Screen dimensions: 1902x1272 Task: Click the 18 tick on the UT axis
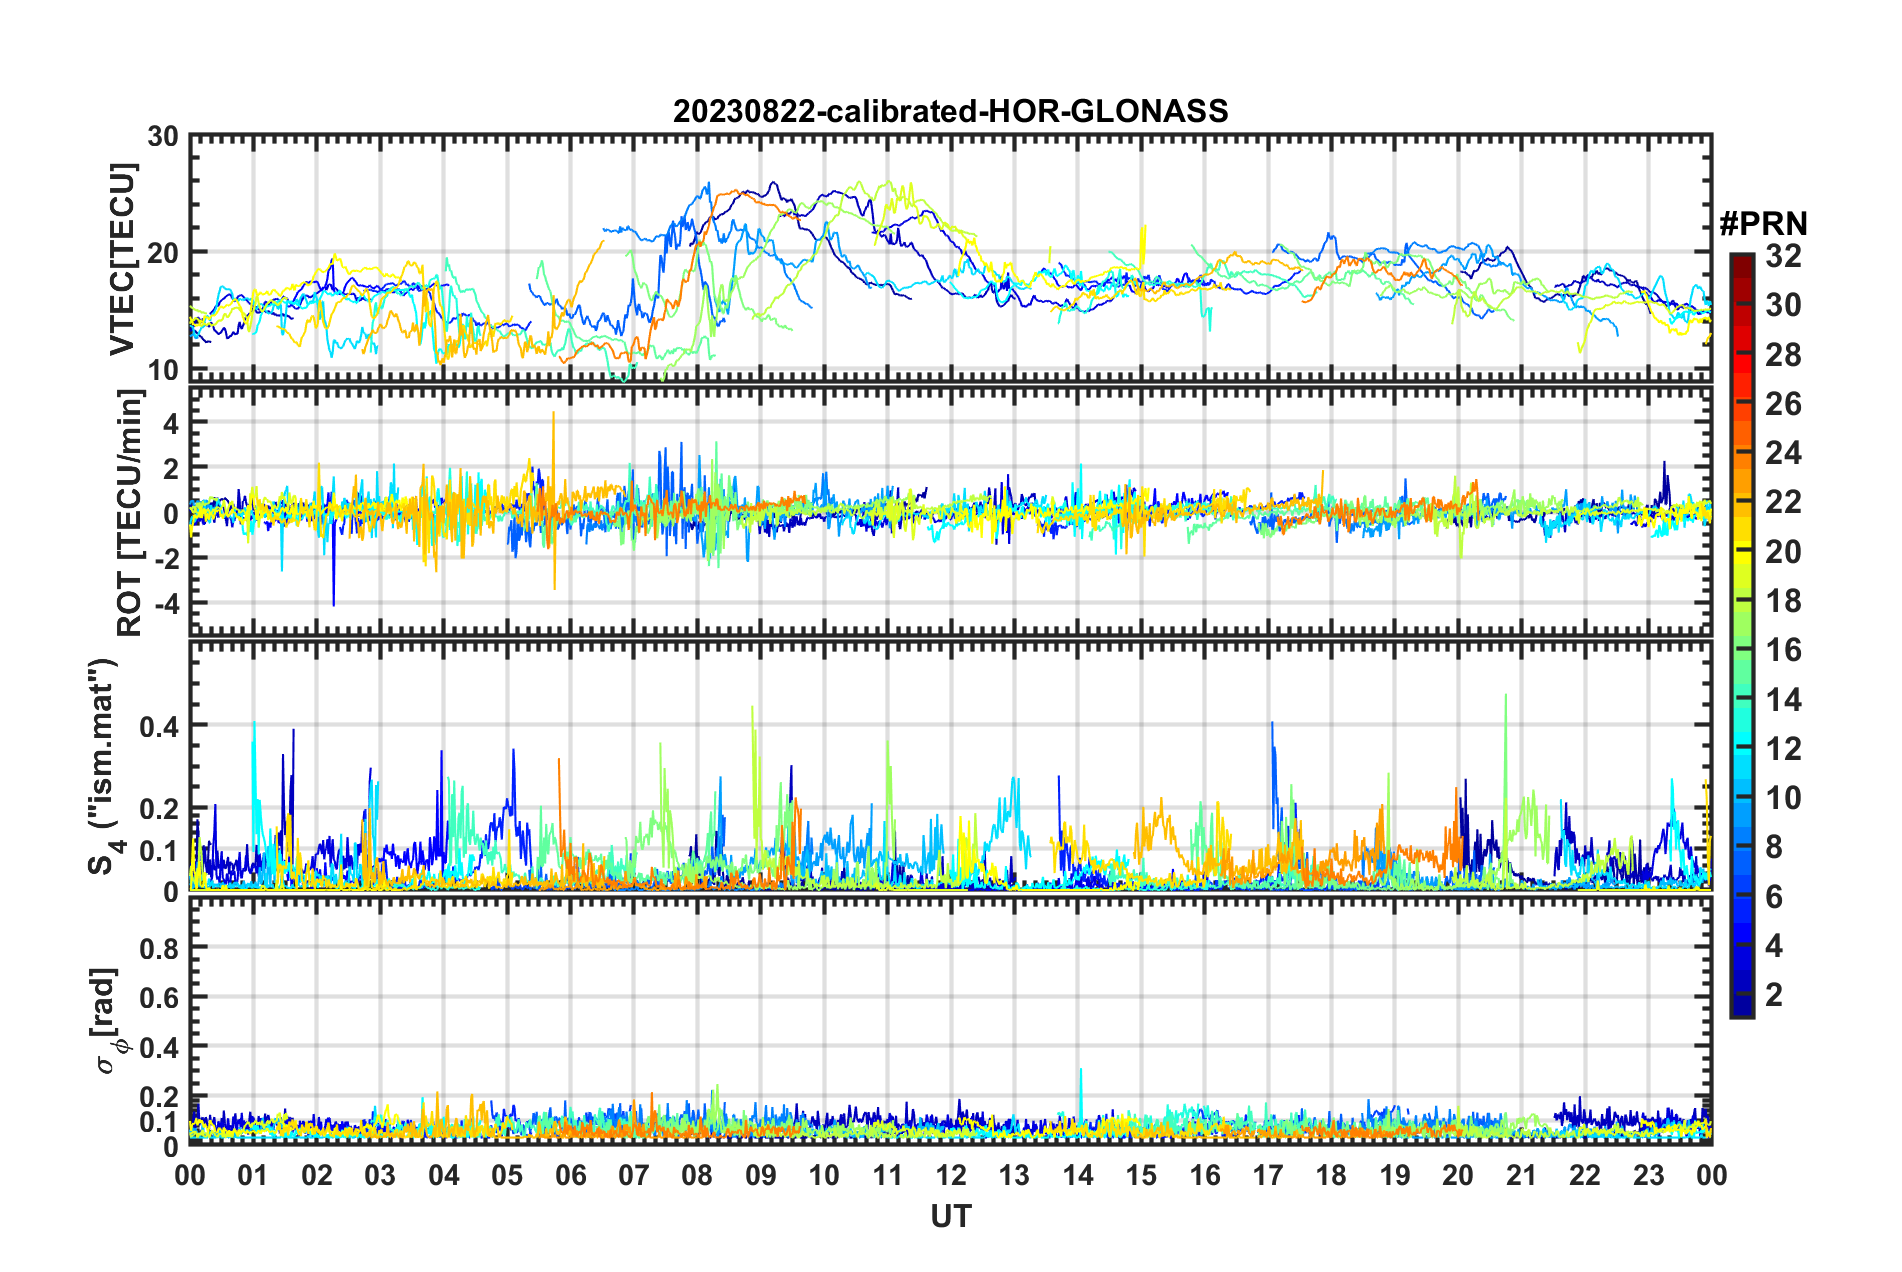coord(1331,1175)
